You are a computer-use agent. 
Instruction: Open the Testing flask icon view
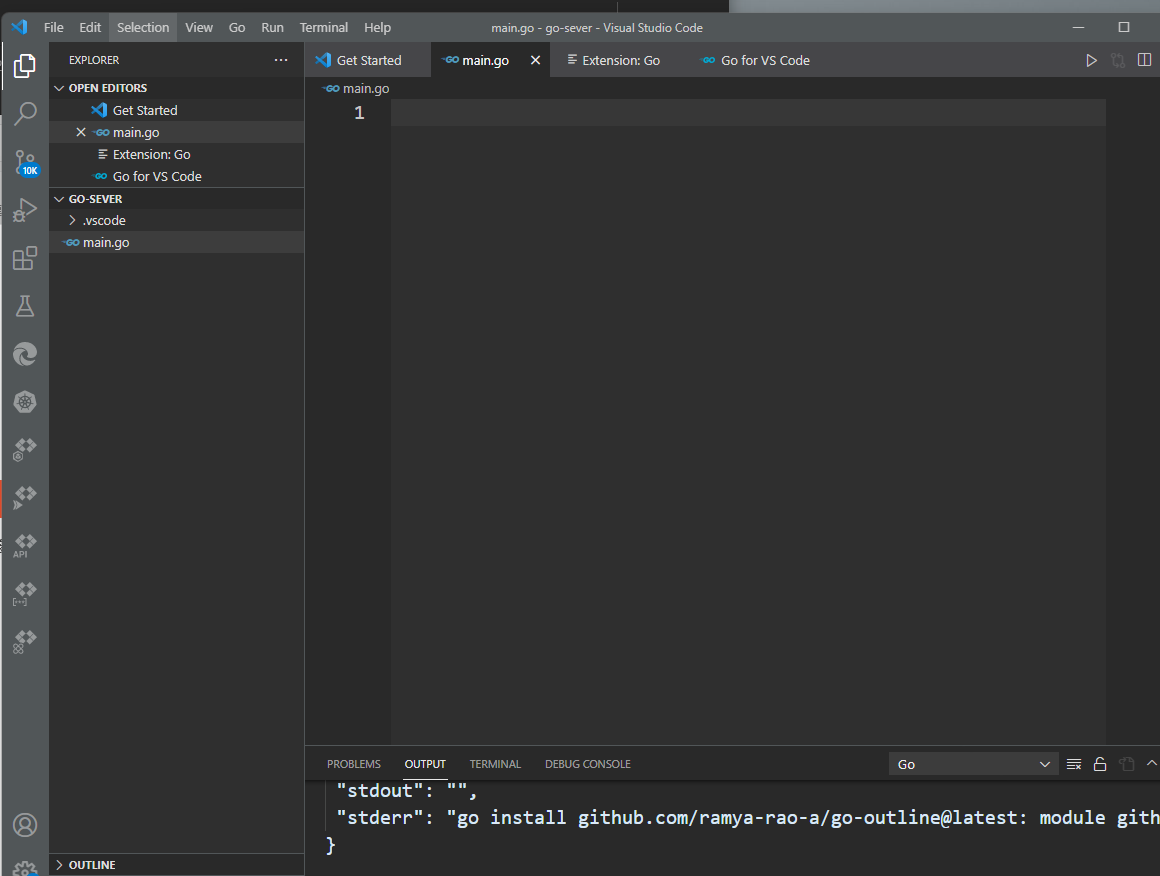(x=25, y=307)
